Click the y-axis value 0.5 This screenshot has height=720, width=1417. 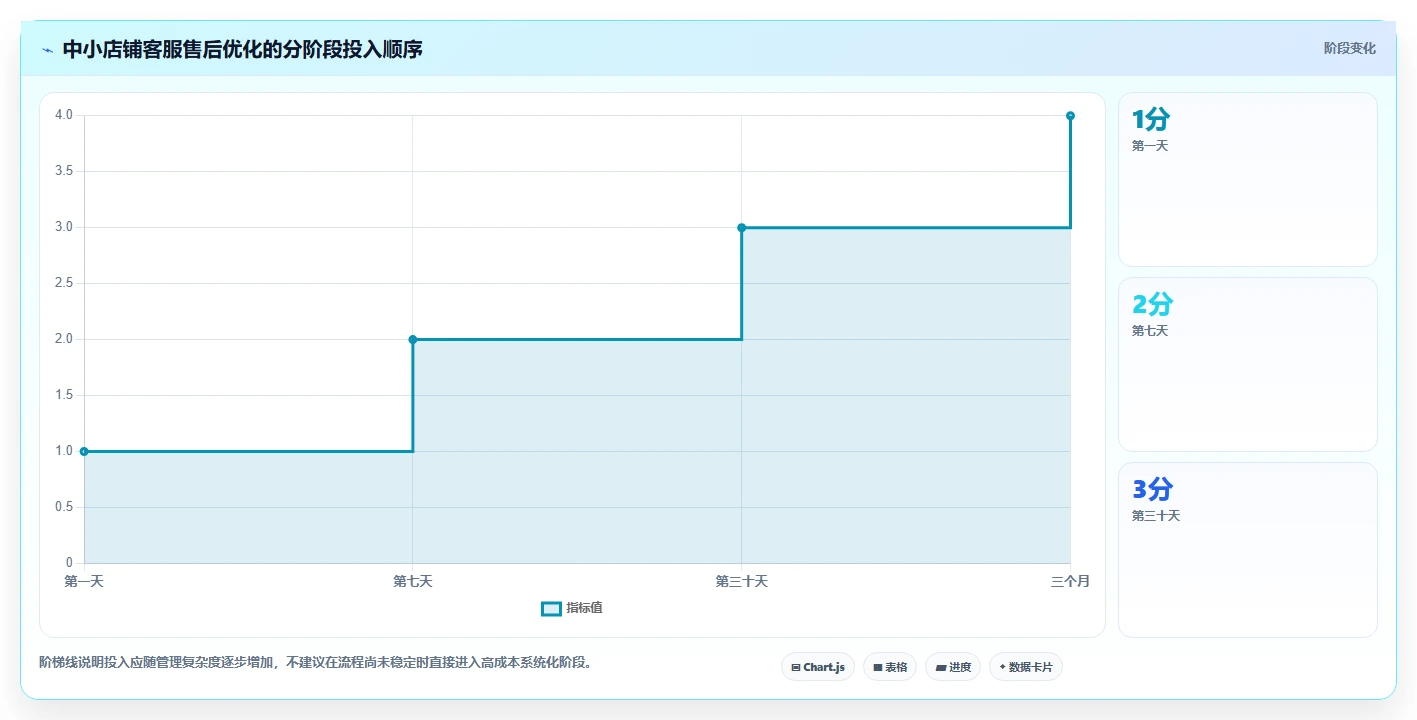(64, 507)
